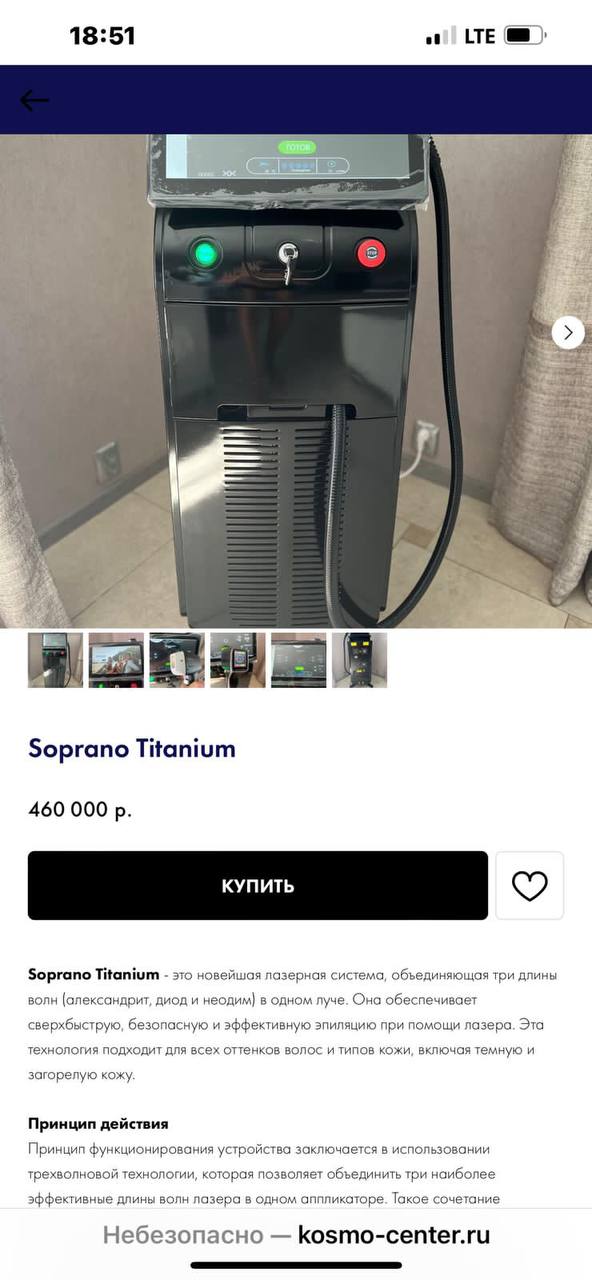Tap the battery icon in the status bar
This screenshot has width=592, height=1280.
(525, 36)
